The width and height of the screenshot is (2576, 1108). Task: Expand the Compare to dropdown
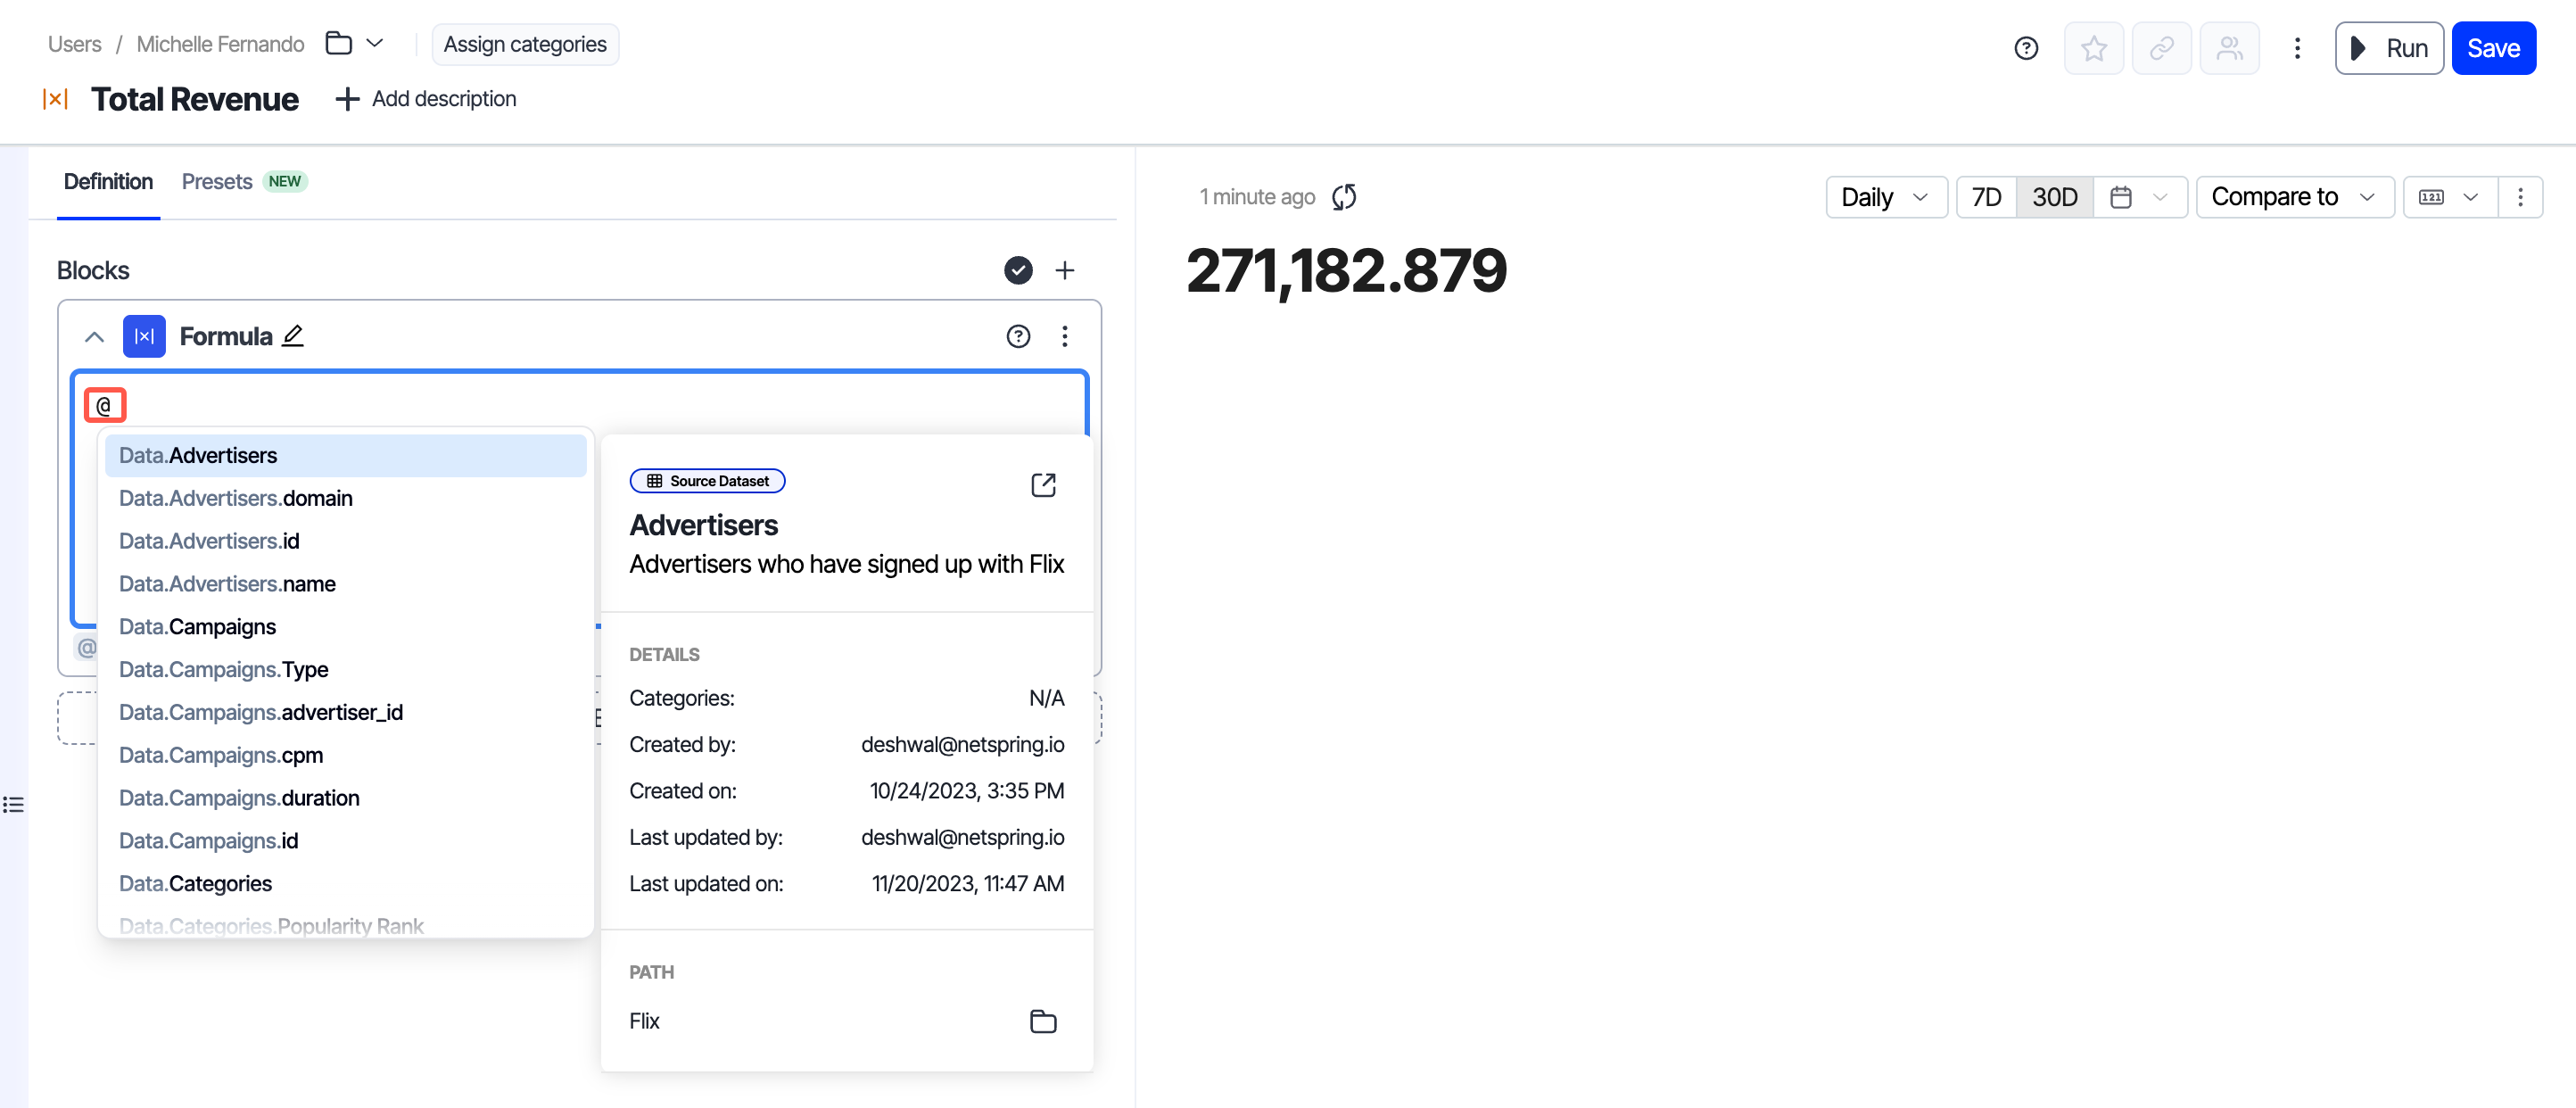coord(2293,197)
